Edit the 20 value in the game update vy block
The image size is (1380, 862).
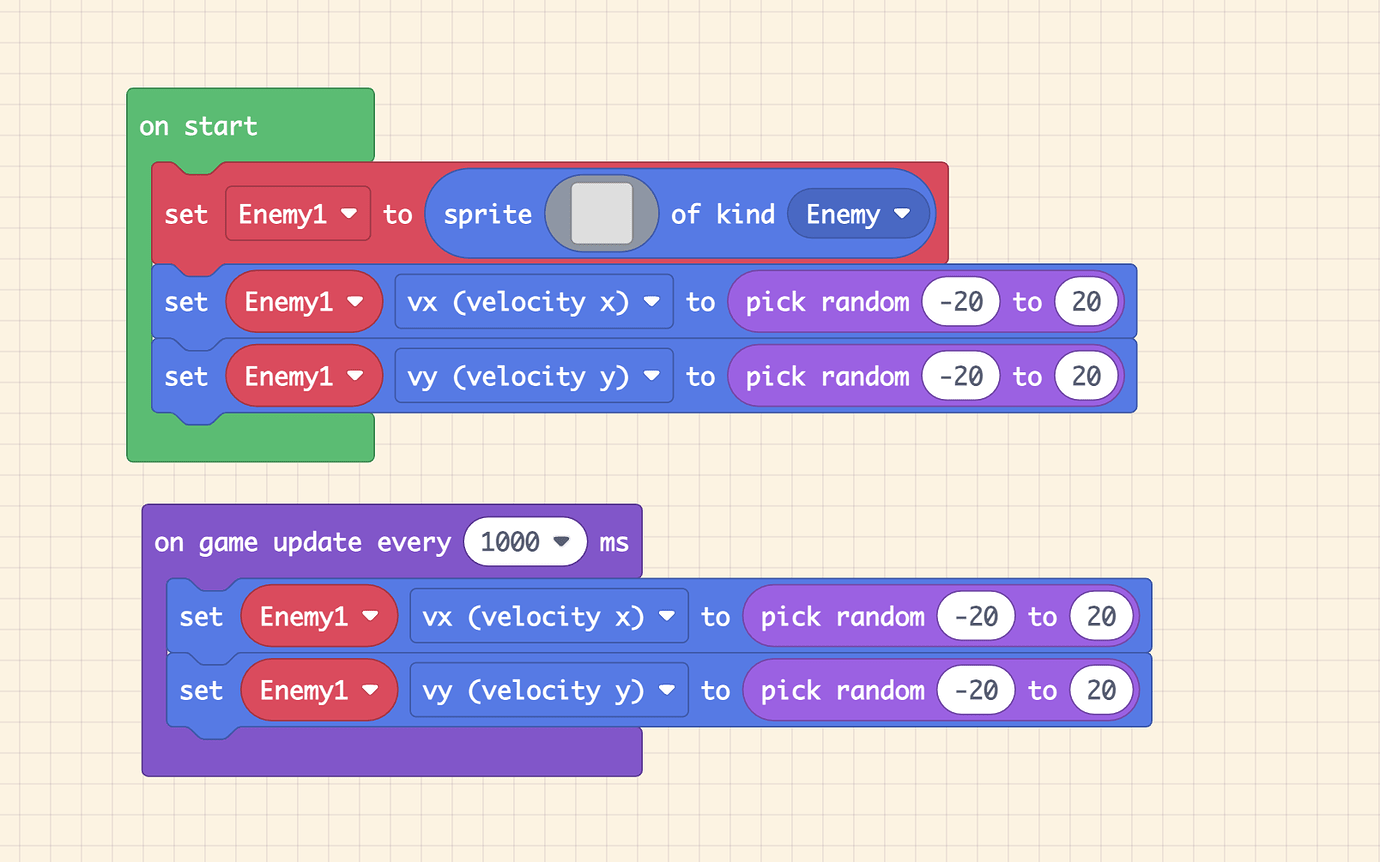point(1101,690)
